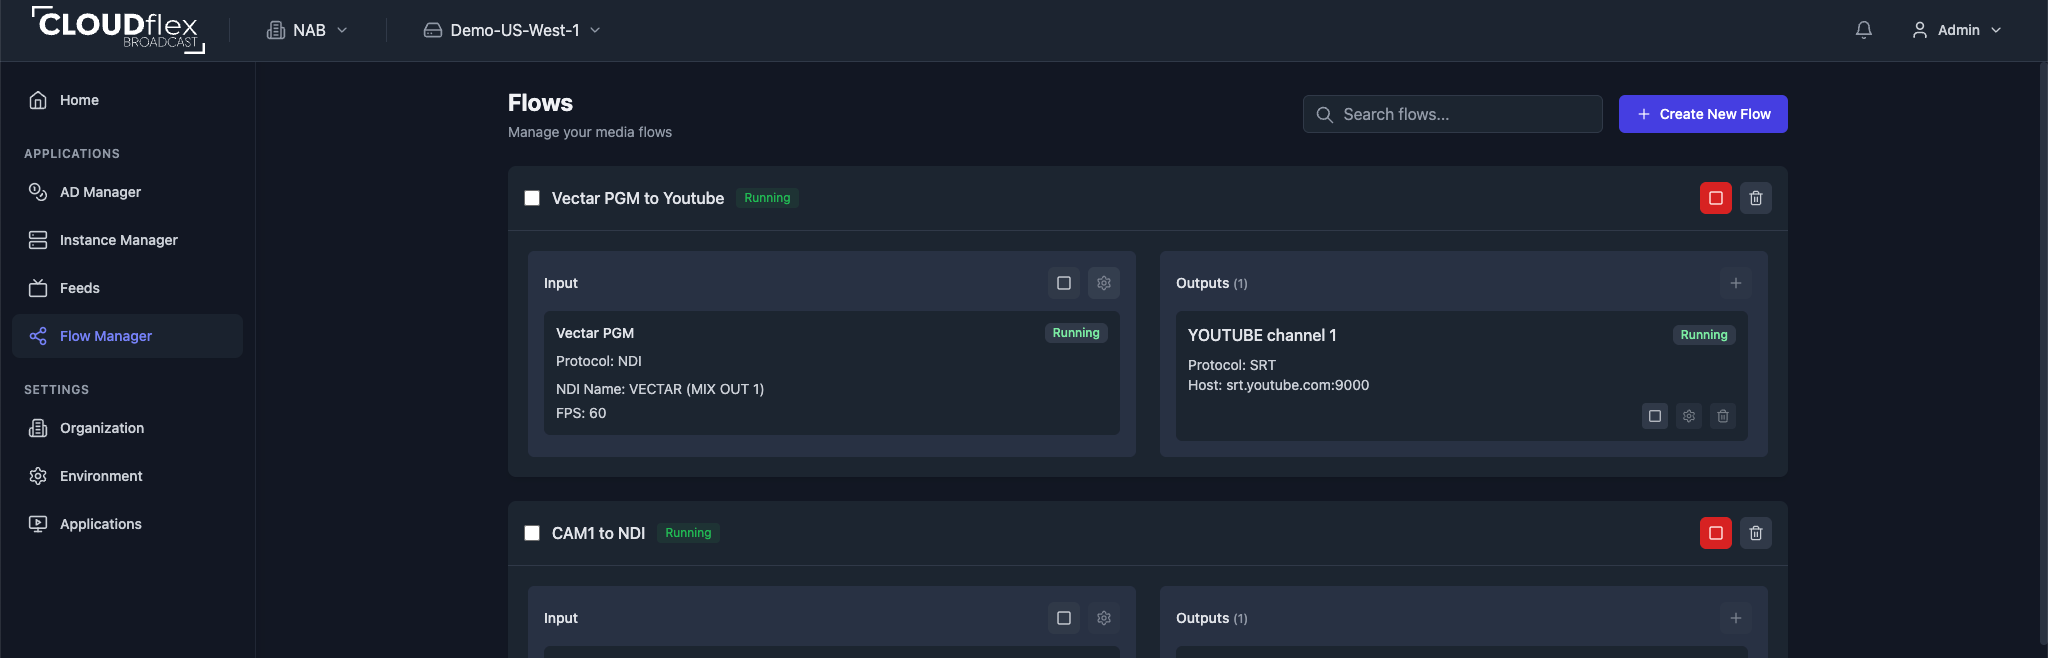Select the Vectar PGM to Youtube checkbox

click(532, 198)
